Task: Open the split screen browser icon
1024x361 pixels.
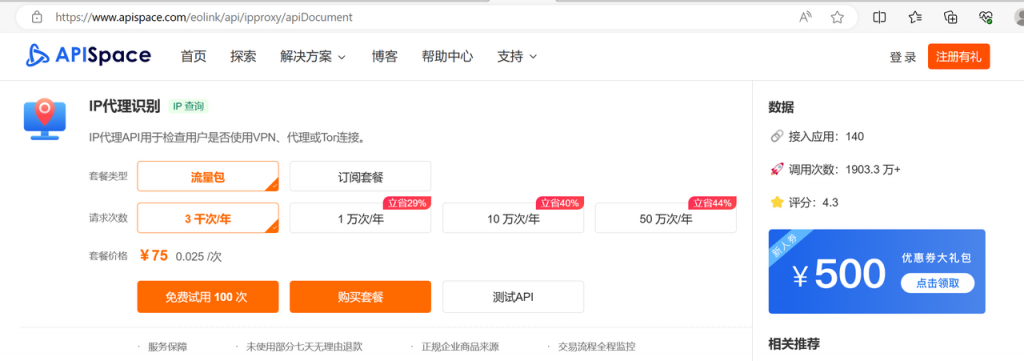Action: point(880,18)
